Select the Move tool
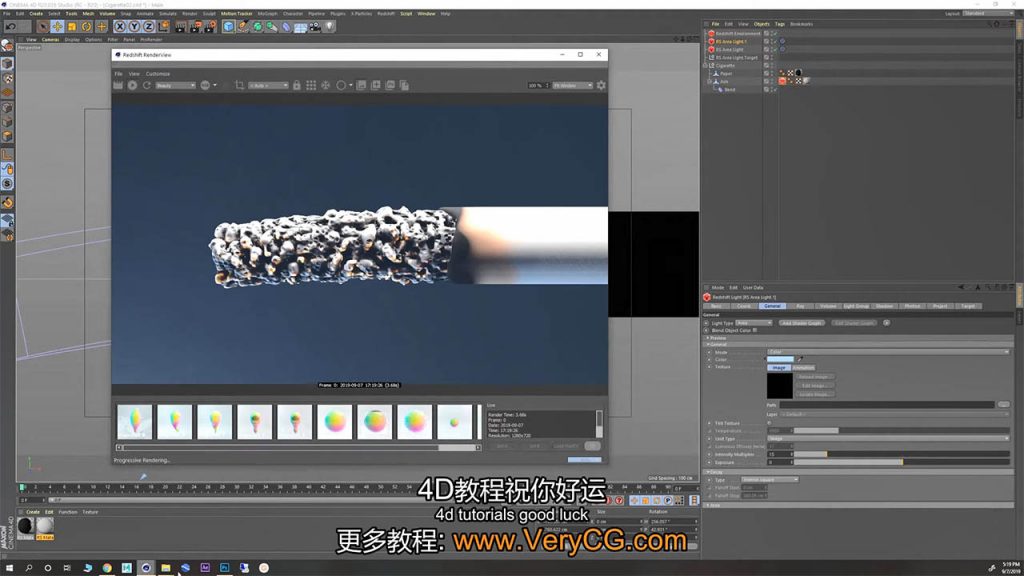The image size is (1024, 576). tap(57, 27)
